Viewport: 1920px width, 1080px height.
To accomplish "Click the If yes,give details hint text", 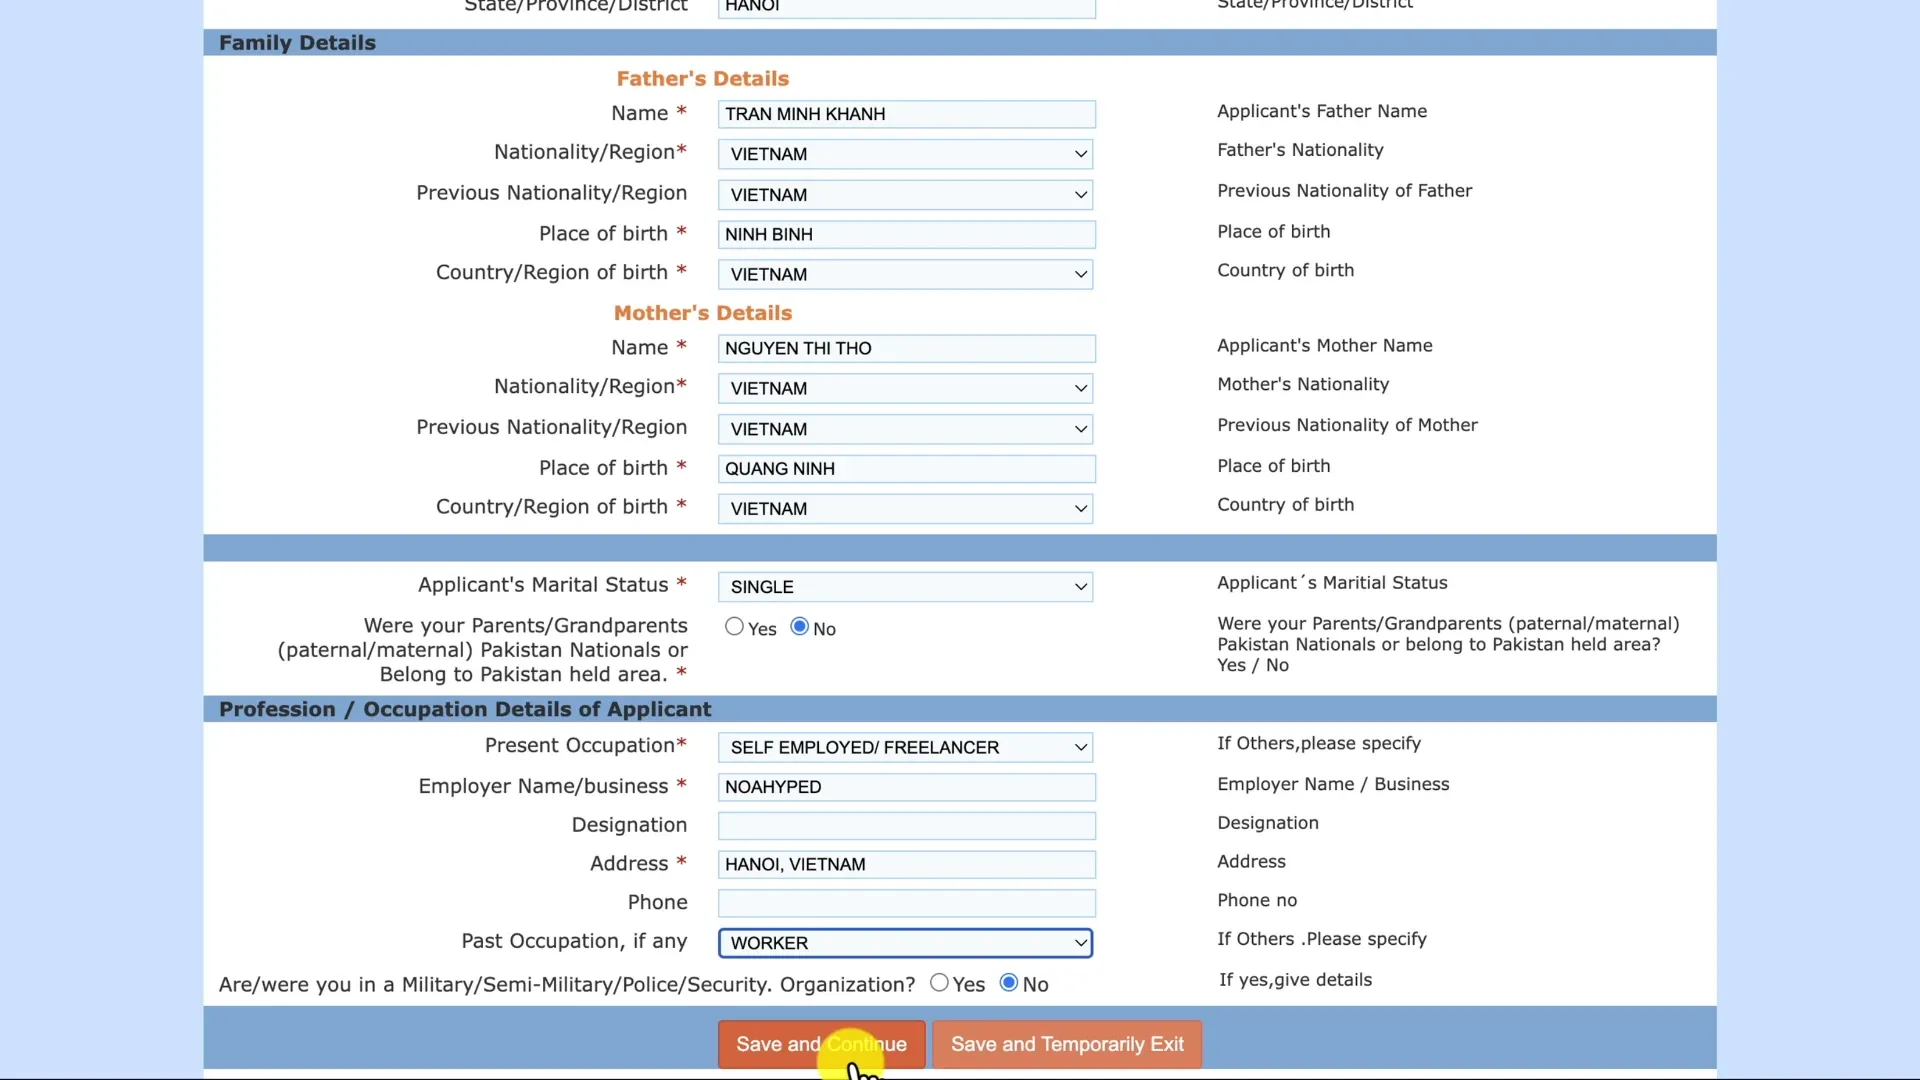I will pyautogui.click(x=1295, y=980).
